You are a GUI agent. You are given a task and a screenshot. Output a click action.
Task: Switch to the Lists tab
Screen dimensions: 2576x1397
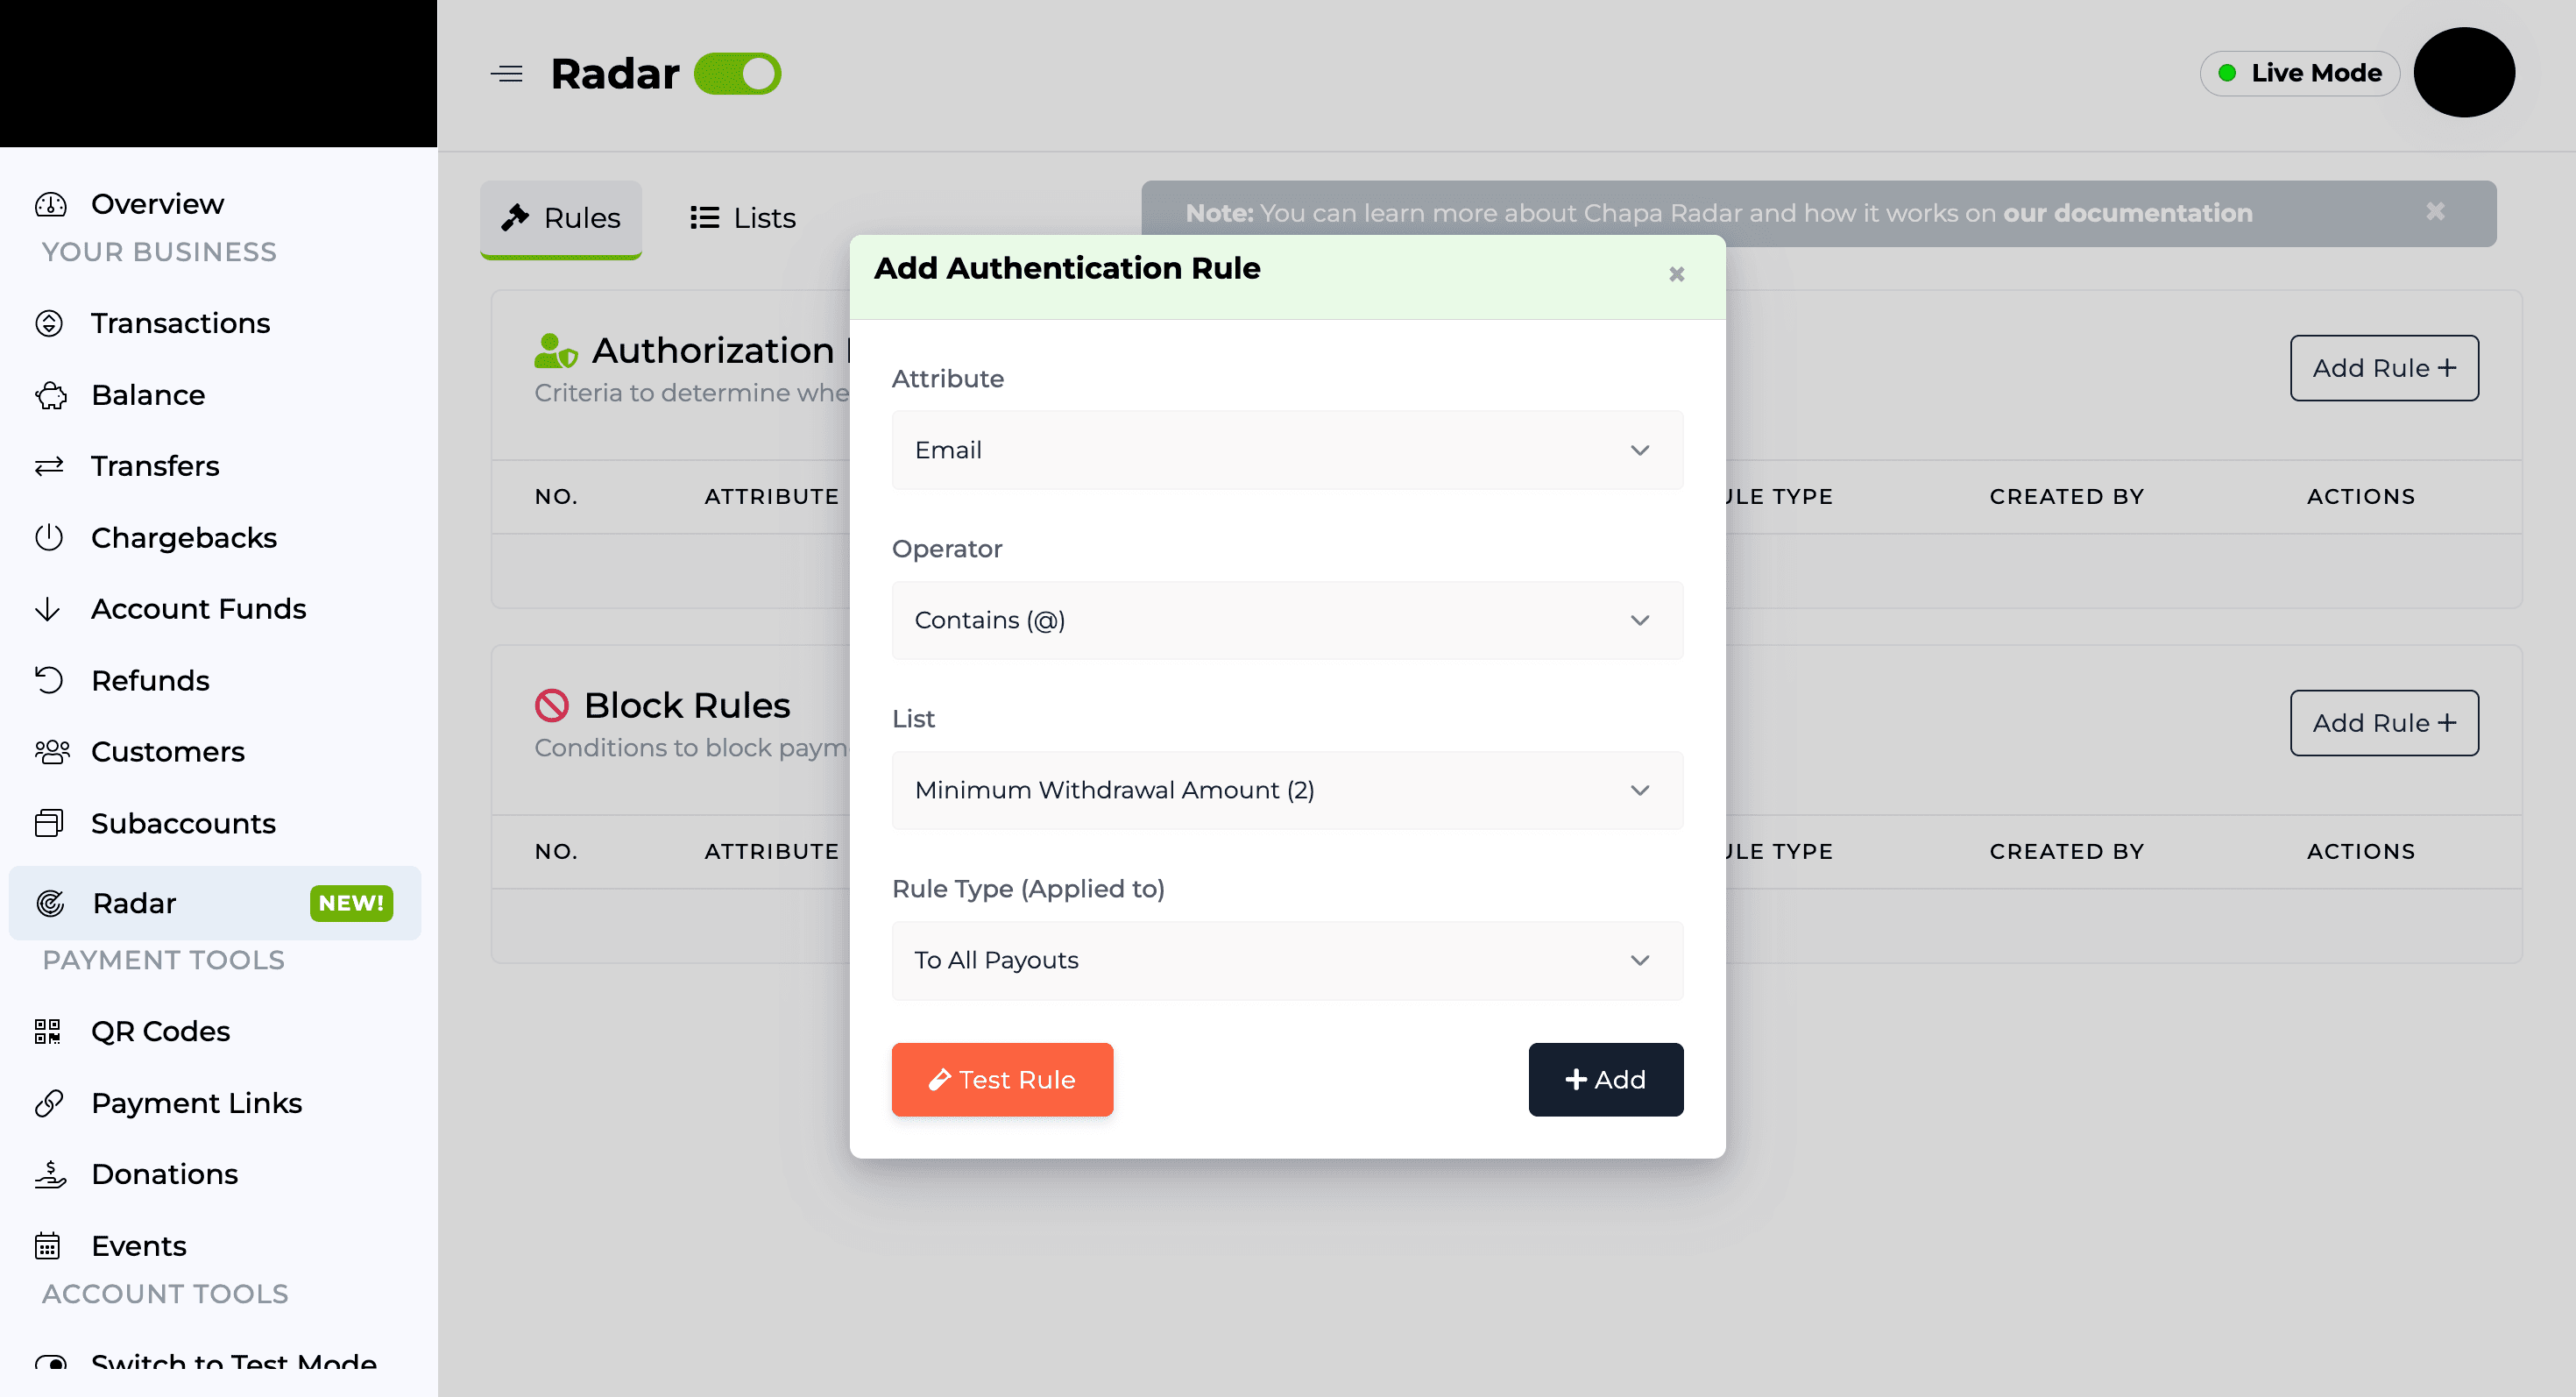743,218
